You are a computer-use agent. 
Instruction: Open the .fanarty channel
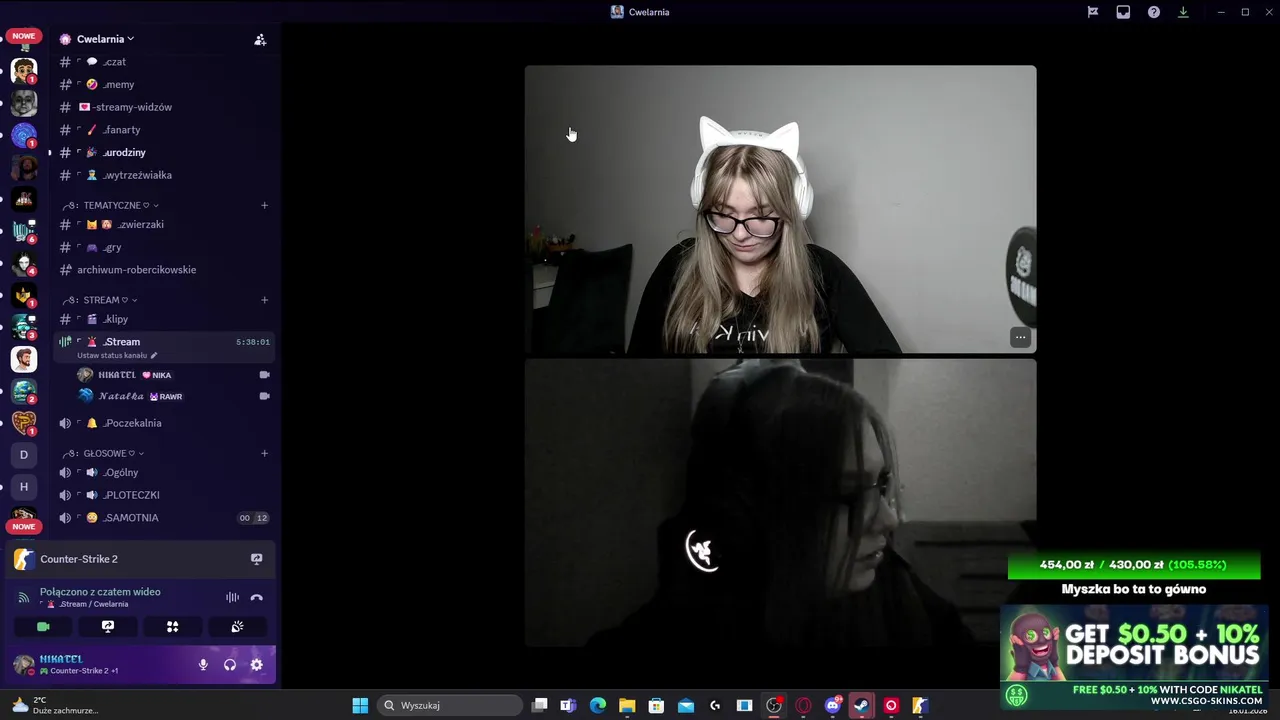click(164, 130)
